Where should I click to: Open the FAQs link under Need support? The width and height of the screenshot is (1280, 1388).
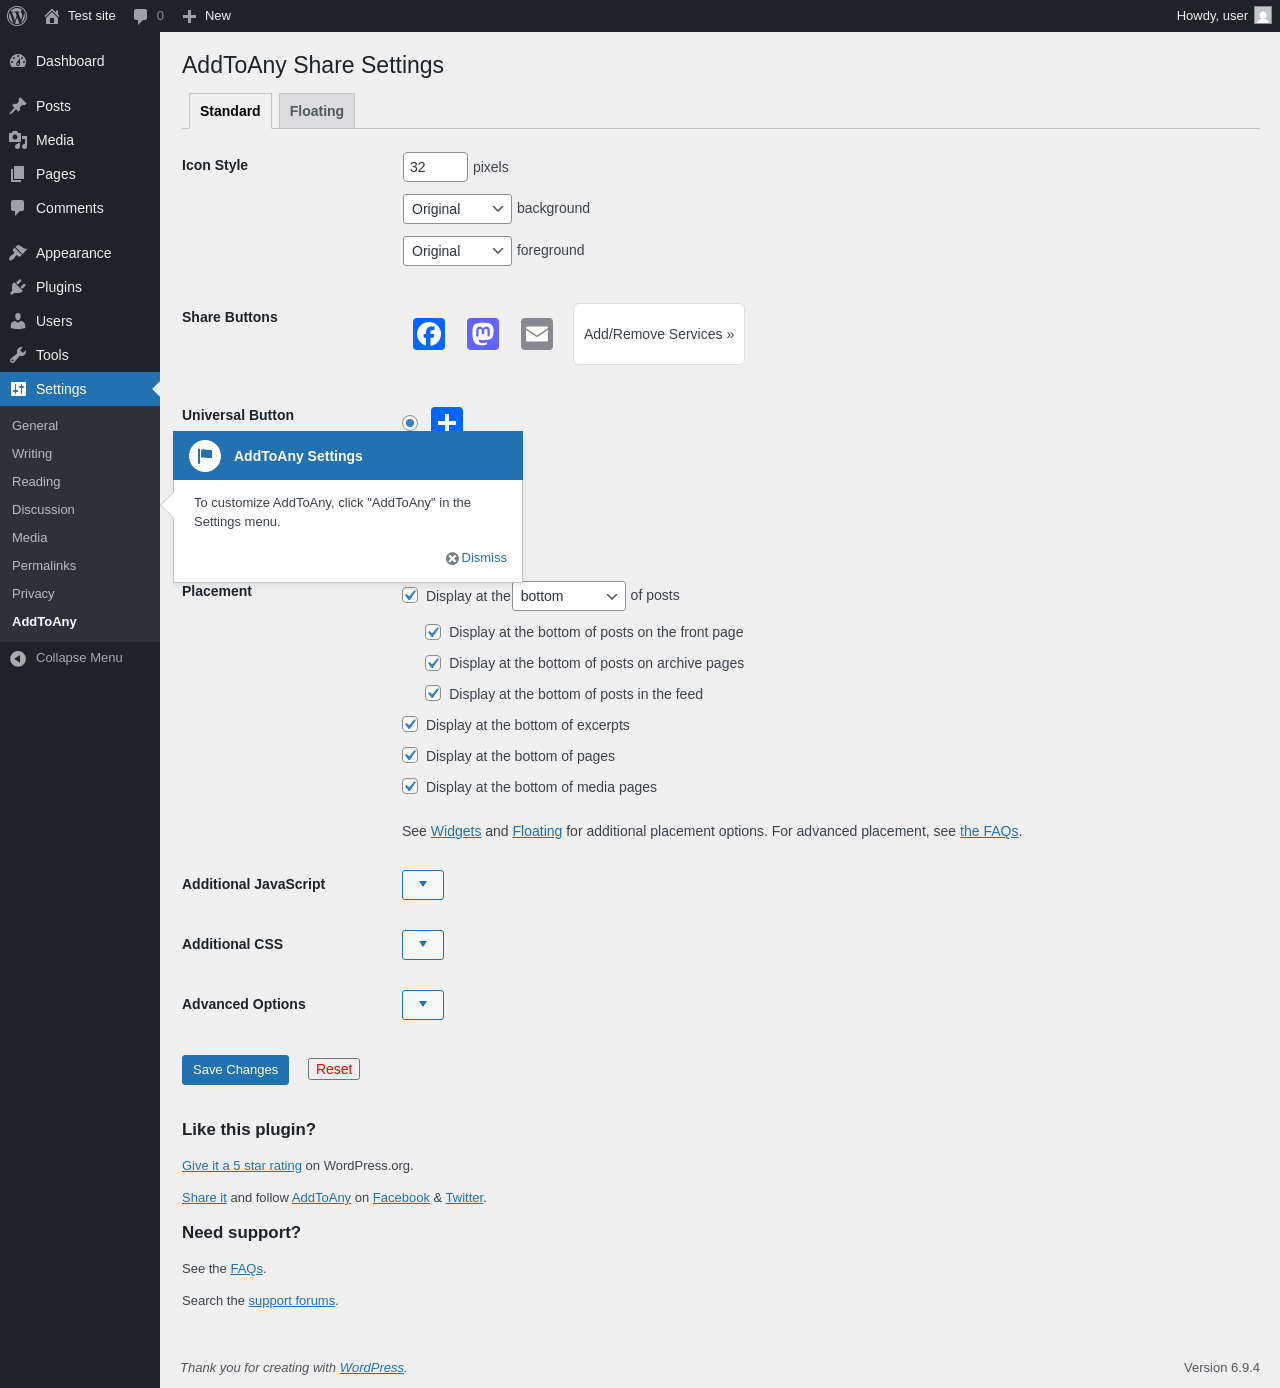[247, 1269]
